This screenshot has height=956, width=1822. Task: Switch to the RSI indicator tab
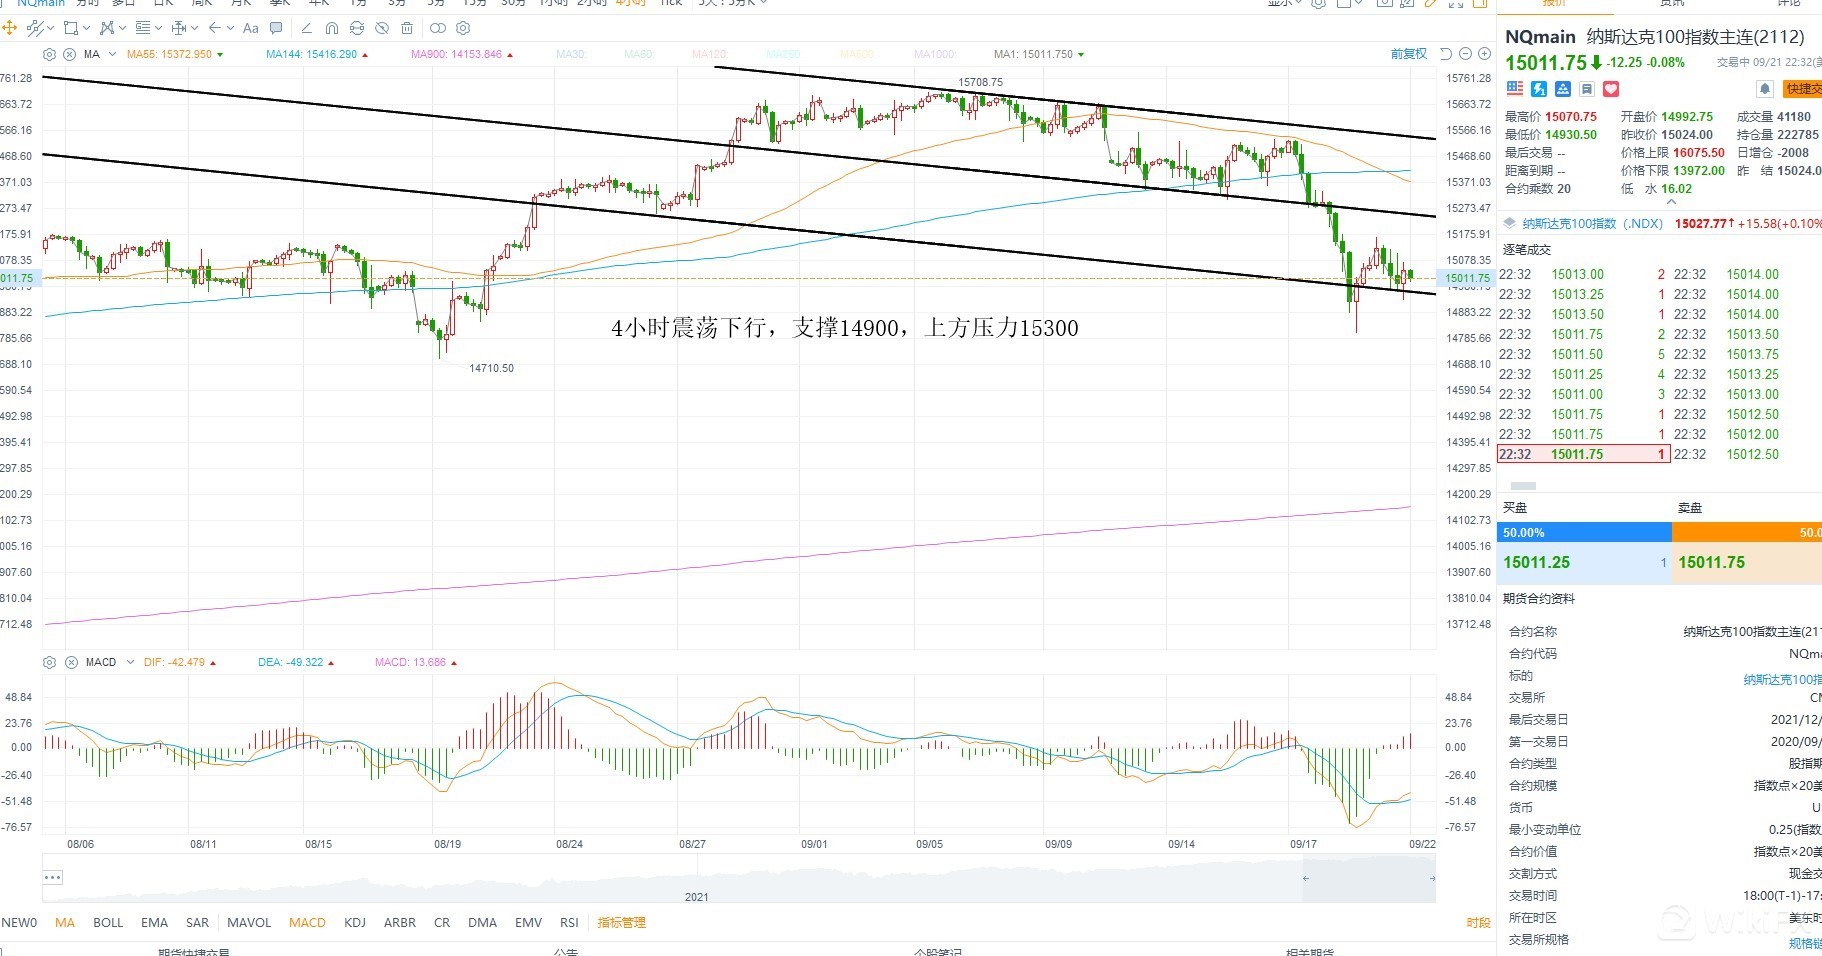569,922
